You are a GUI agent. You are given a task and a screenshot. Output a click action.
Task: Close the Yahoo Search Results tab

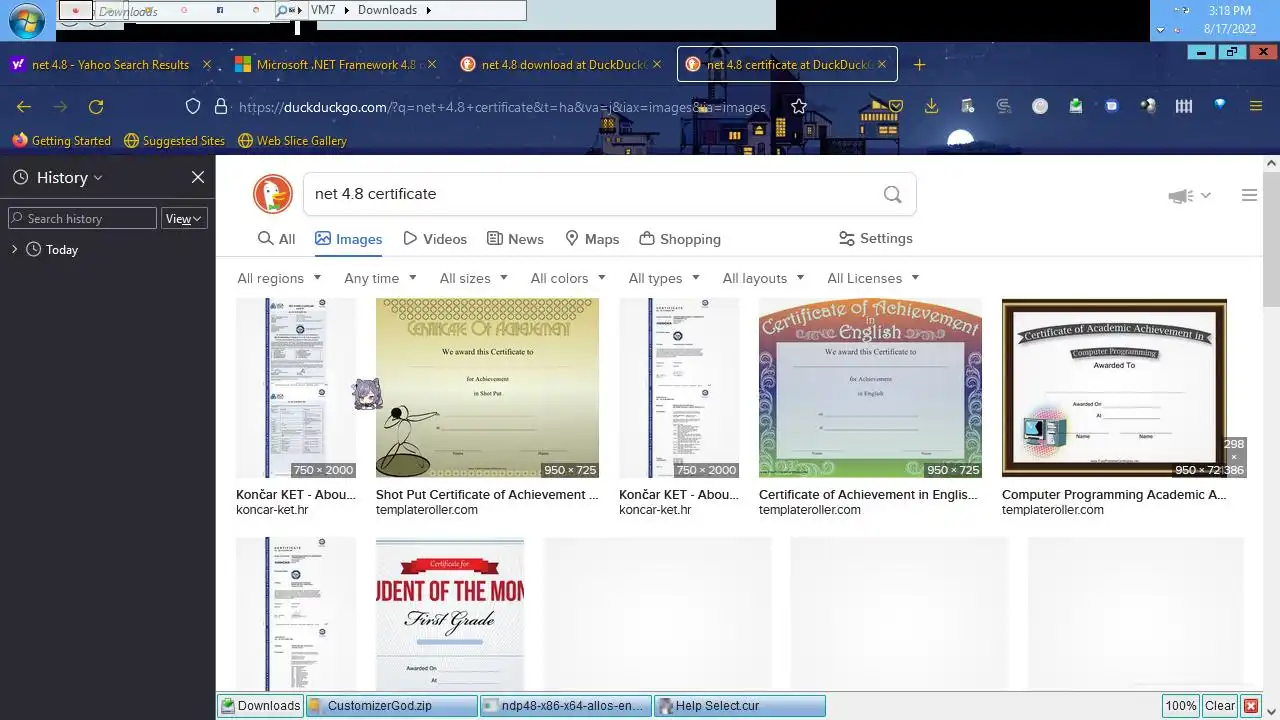pos(207,64)
